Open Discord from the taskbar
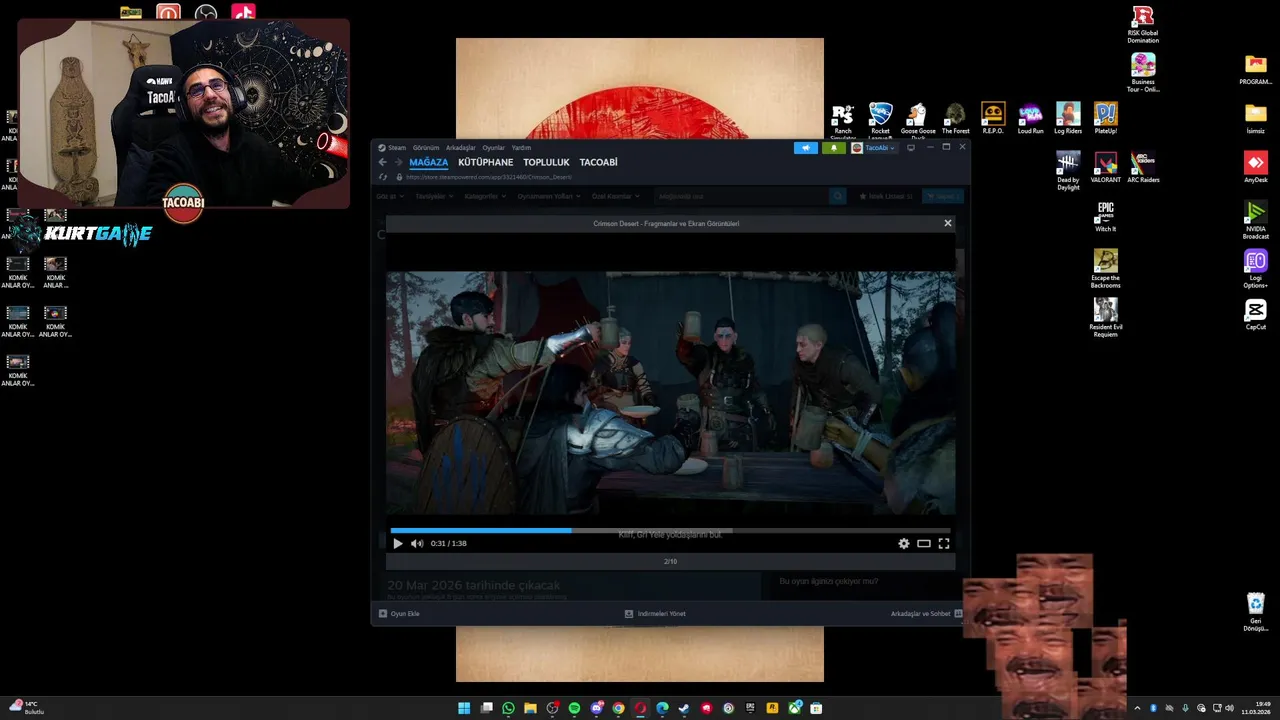The image size is (1280, 720). 596,708
